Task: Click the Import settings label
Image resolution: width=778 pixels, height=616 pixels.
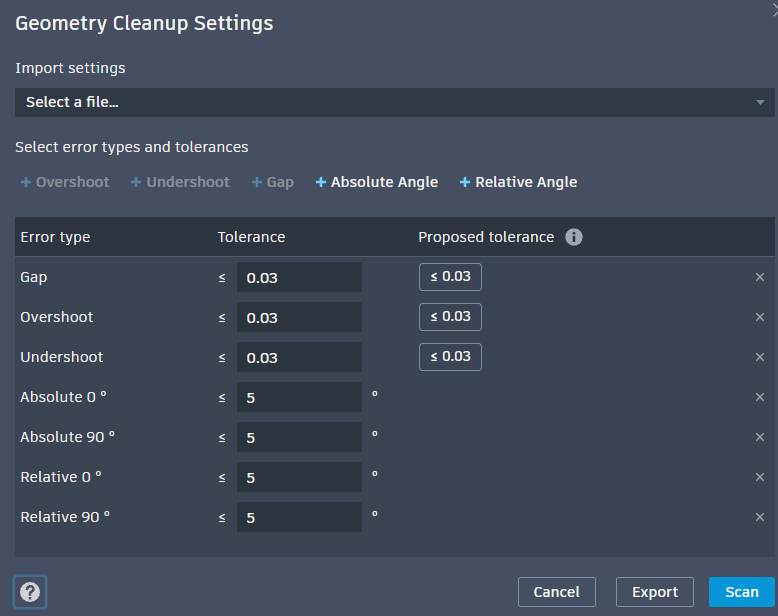Action: pos(70,68)
